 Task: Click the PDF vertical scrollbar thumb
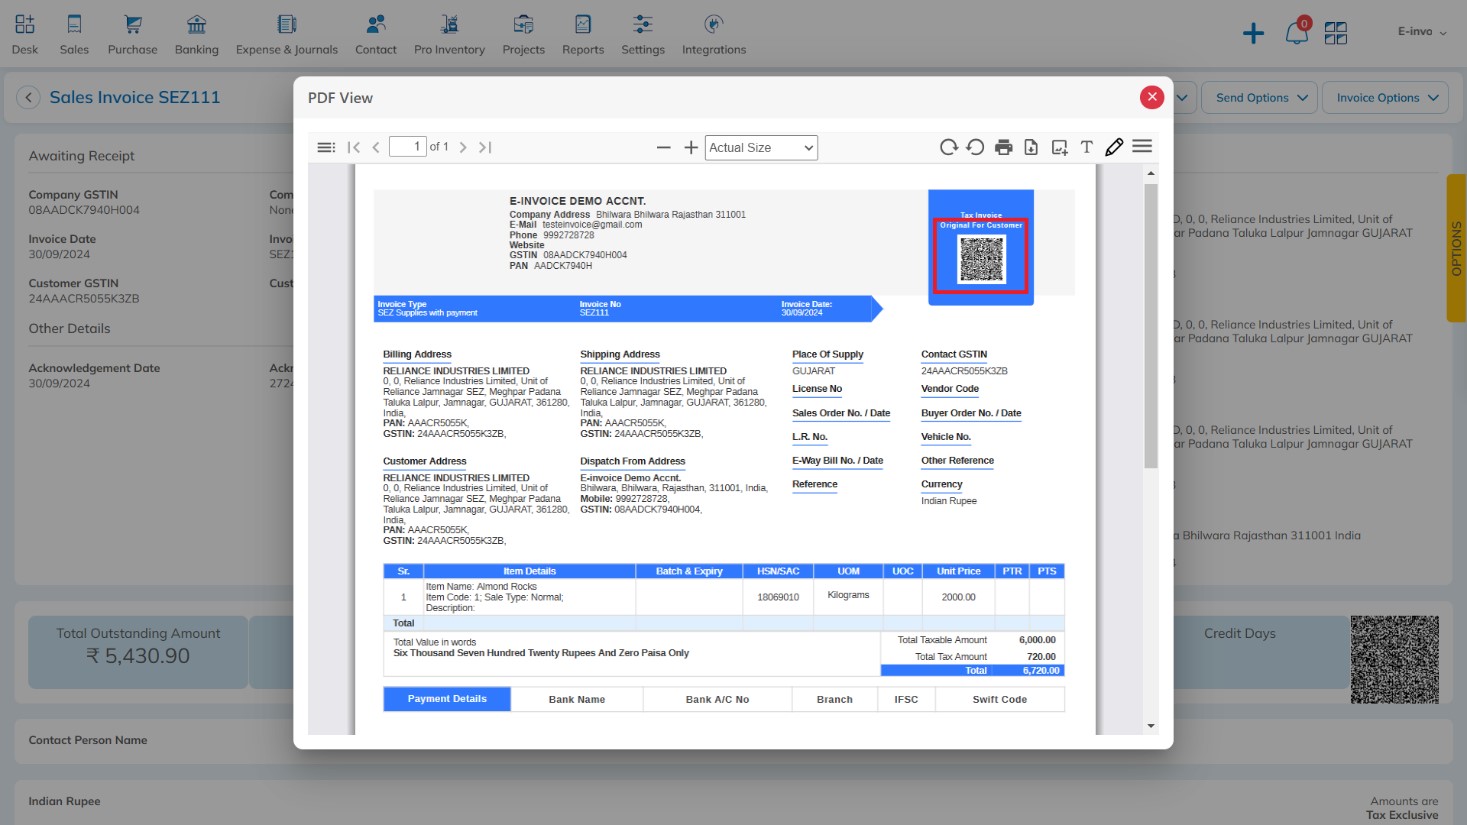pos(1151,325)
